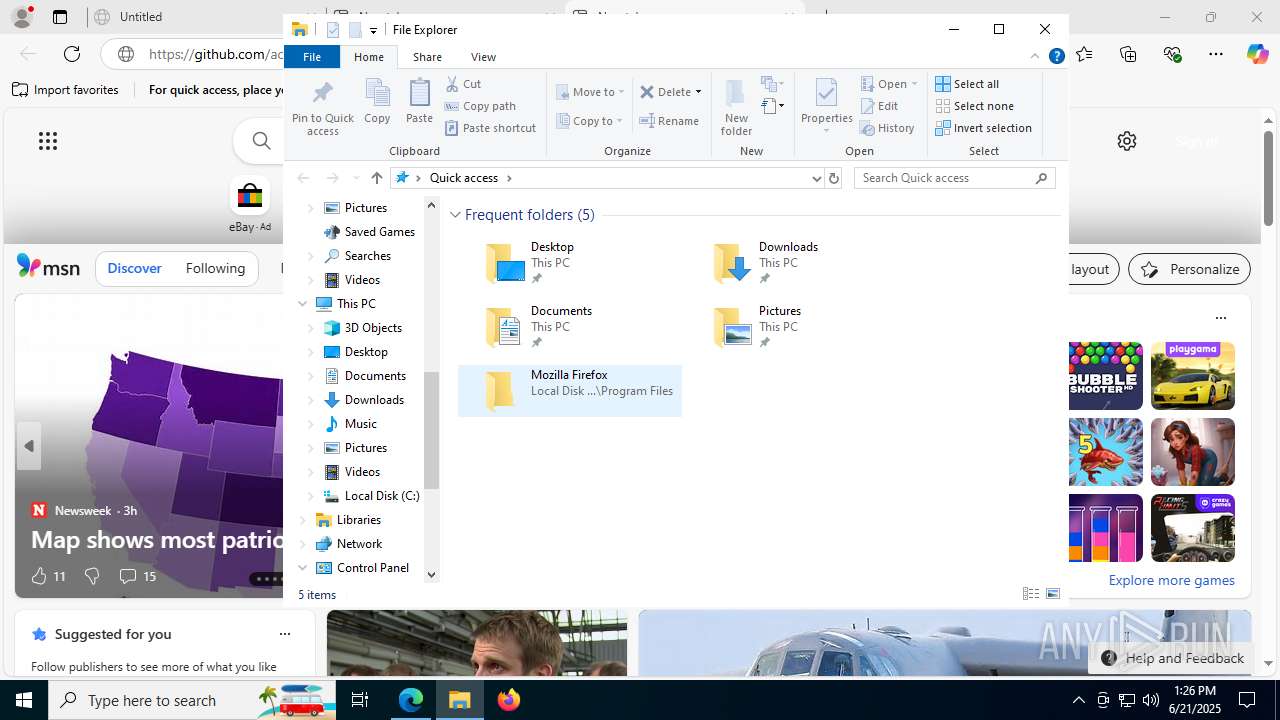Click Quick access in address breadcrumb
The image size is (1280, 720).
point(464,178)
